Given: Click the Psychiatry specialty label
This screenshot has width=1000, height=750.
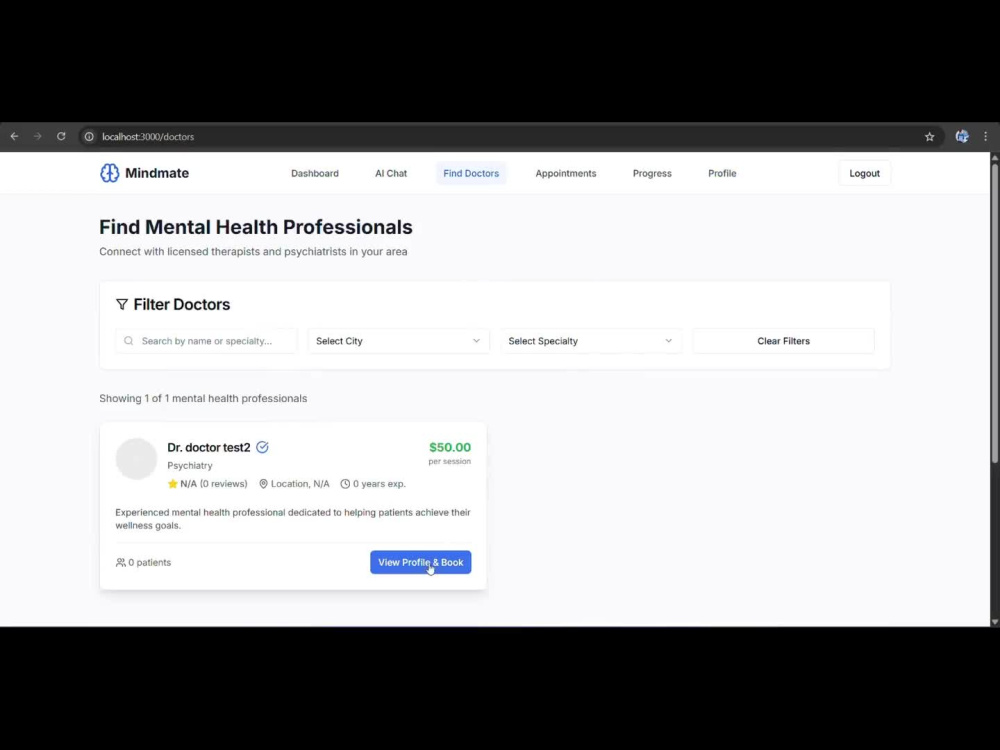Looking at the screenshot, I should tap(189, 466).
